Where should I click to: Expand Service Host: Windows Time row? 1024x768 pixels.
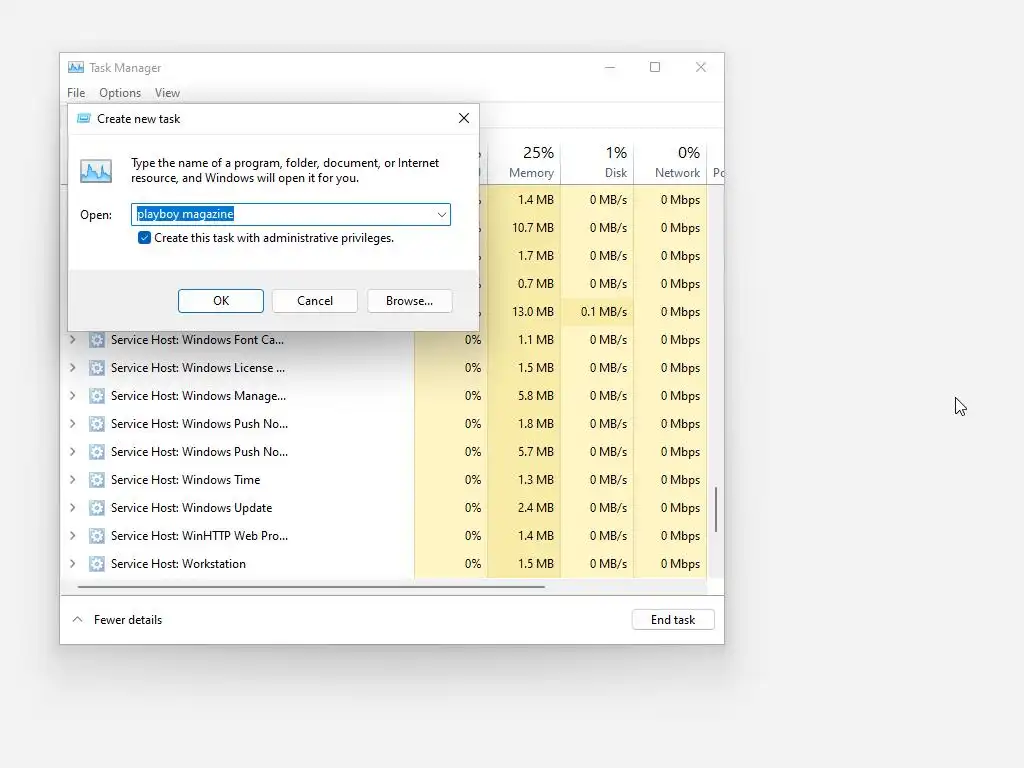pyautogui.click(x=72, y=479)
